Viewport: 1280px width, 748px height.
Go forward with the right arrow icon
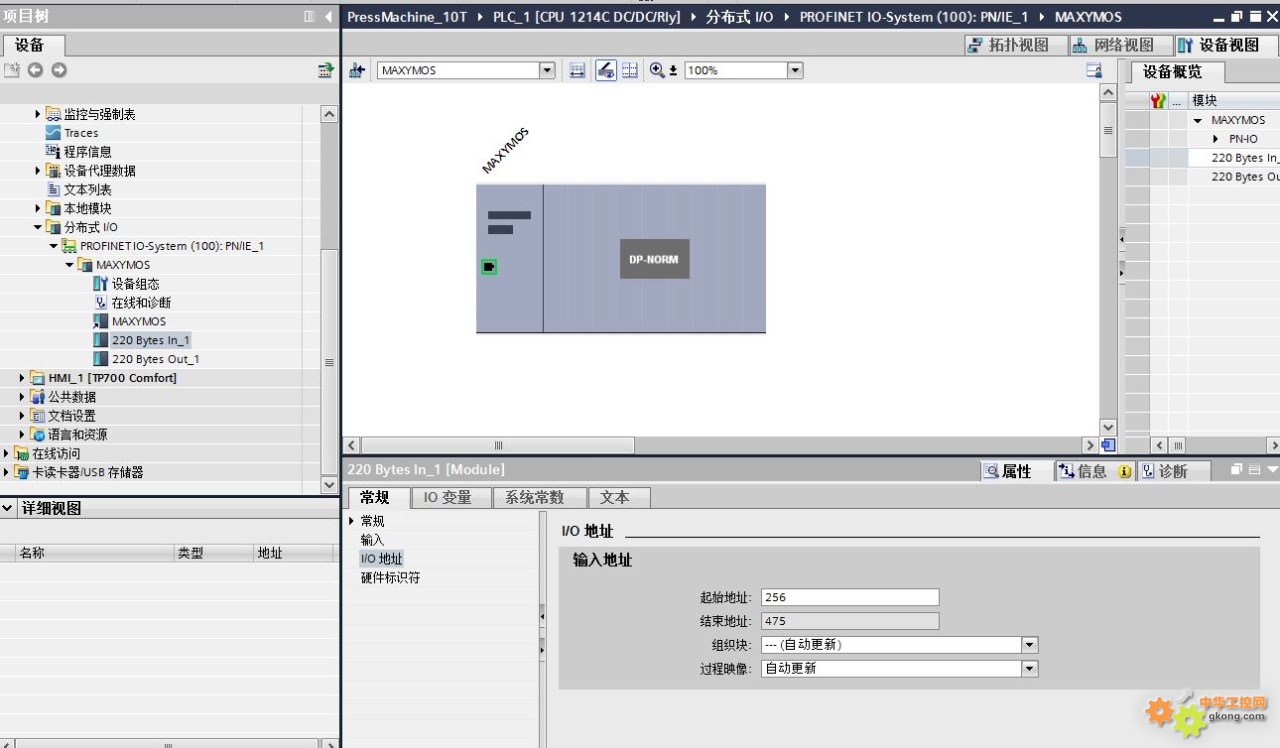tap(59, 70)
